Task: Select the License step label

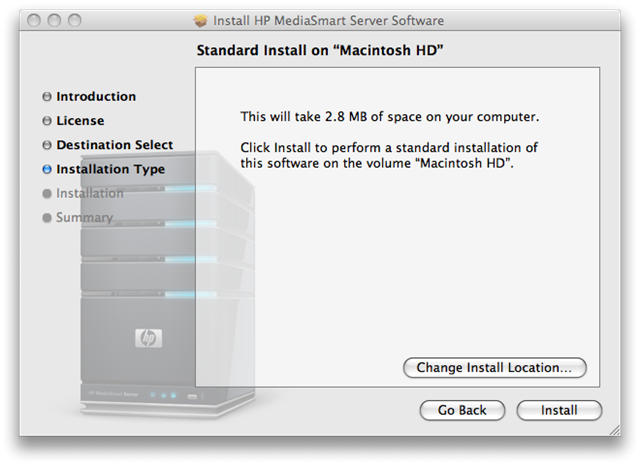Action: coord(80,121)
